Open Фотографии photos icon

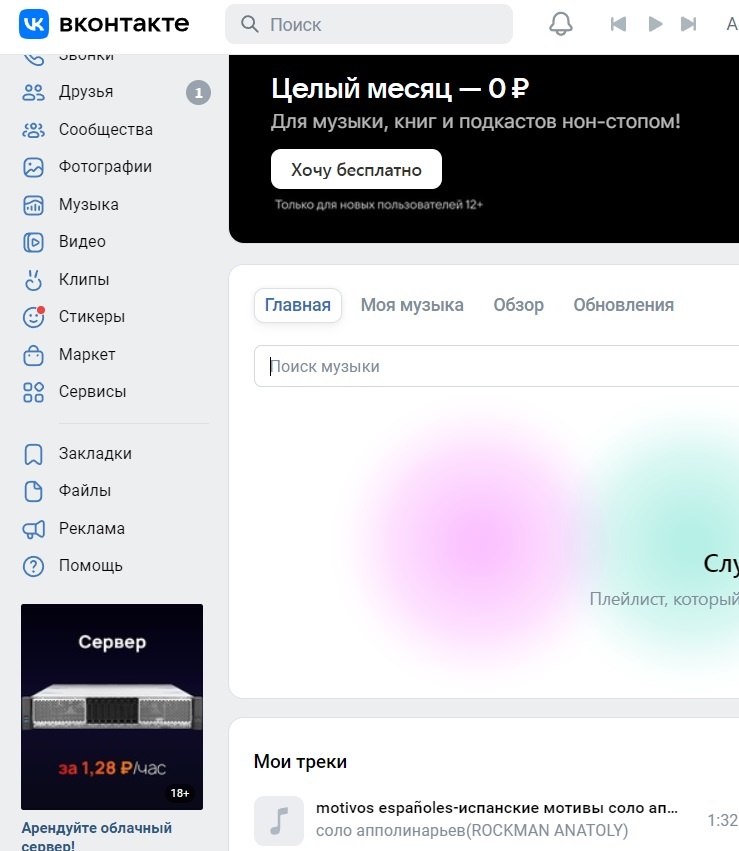tap(34, 167)
